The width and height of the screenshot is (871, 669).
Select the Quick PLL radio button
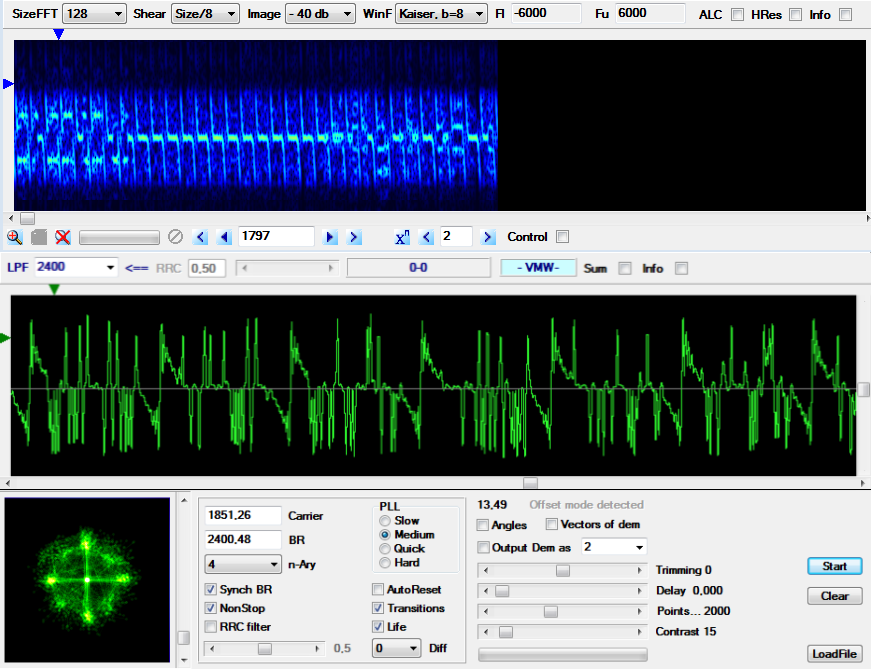pyautogui.click(x=384, y=548)
